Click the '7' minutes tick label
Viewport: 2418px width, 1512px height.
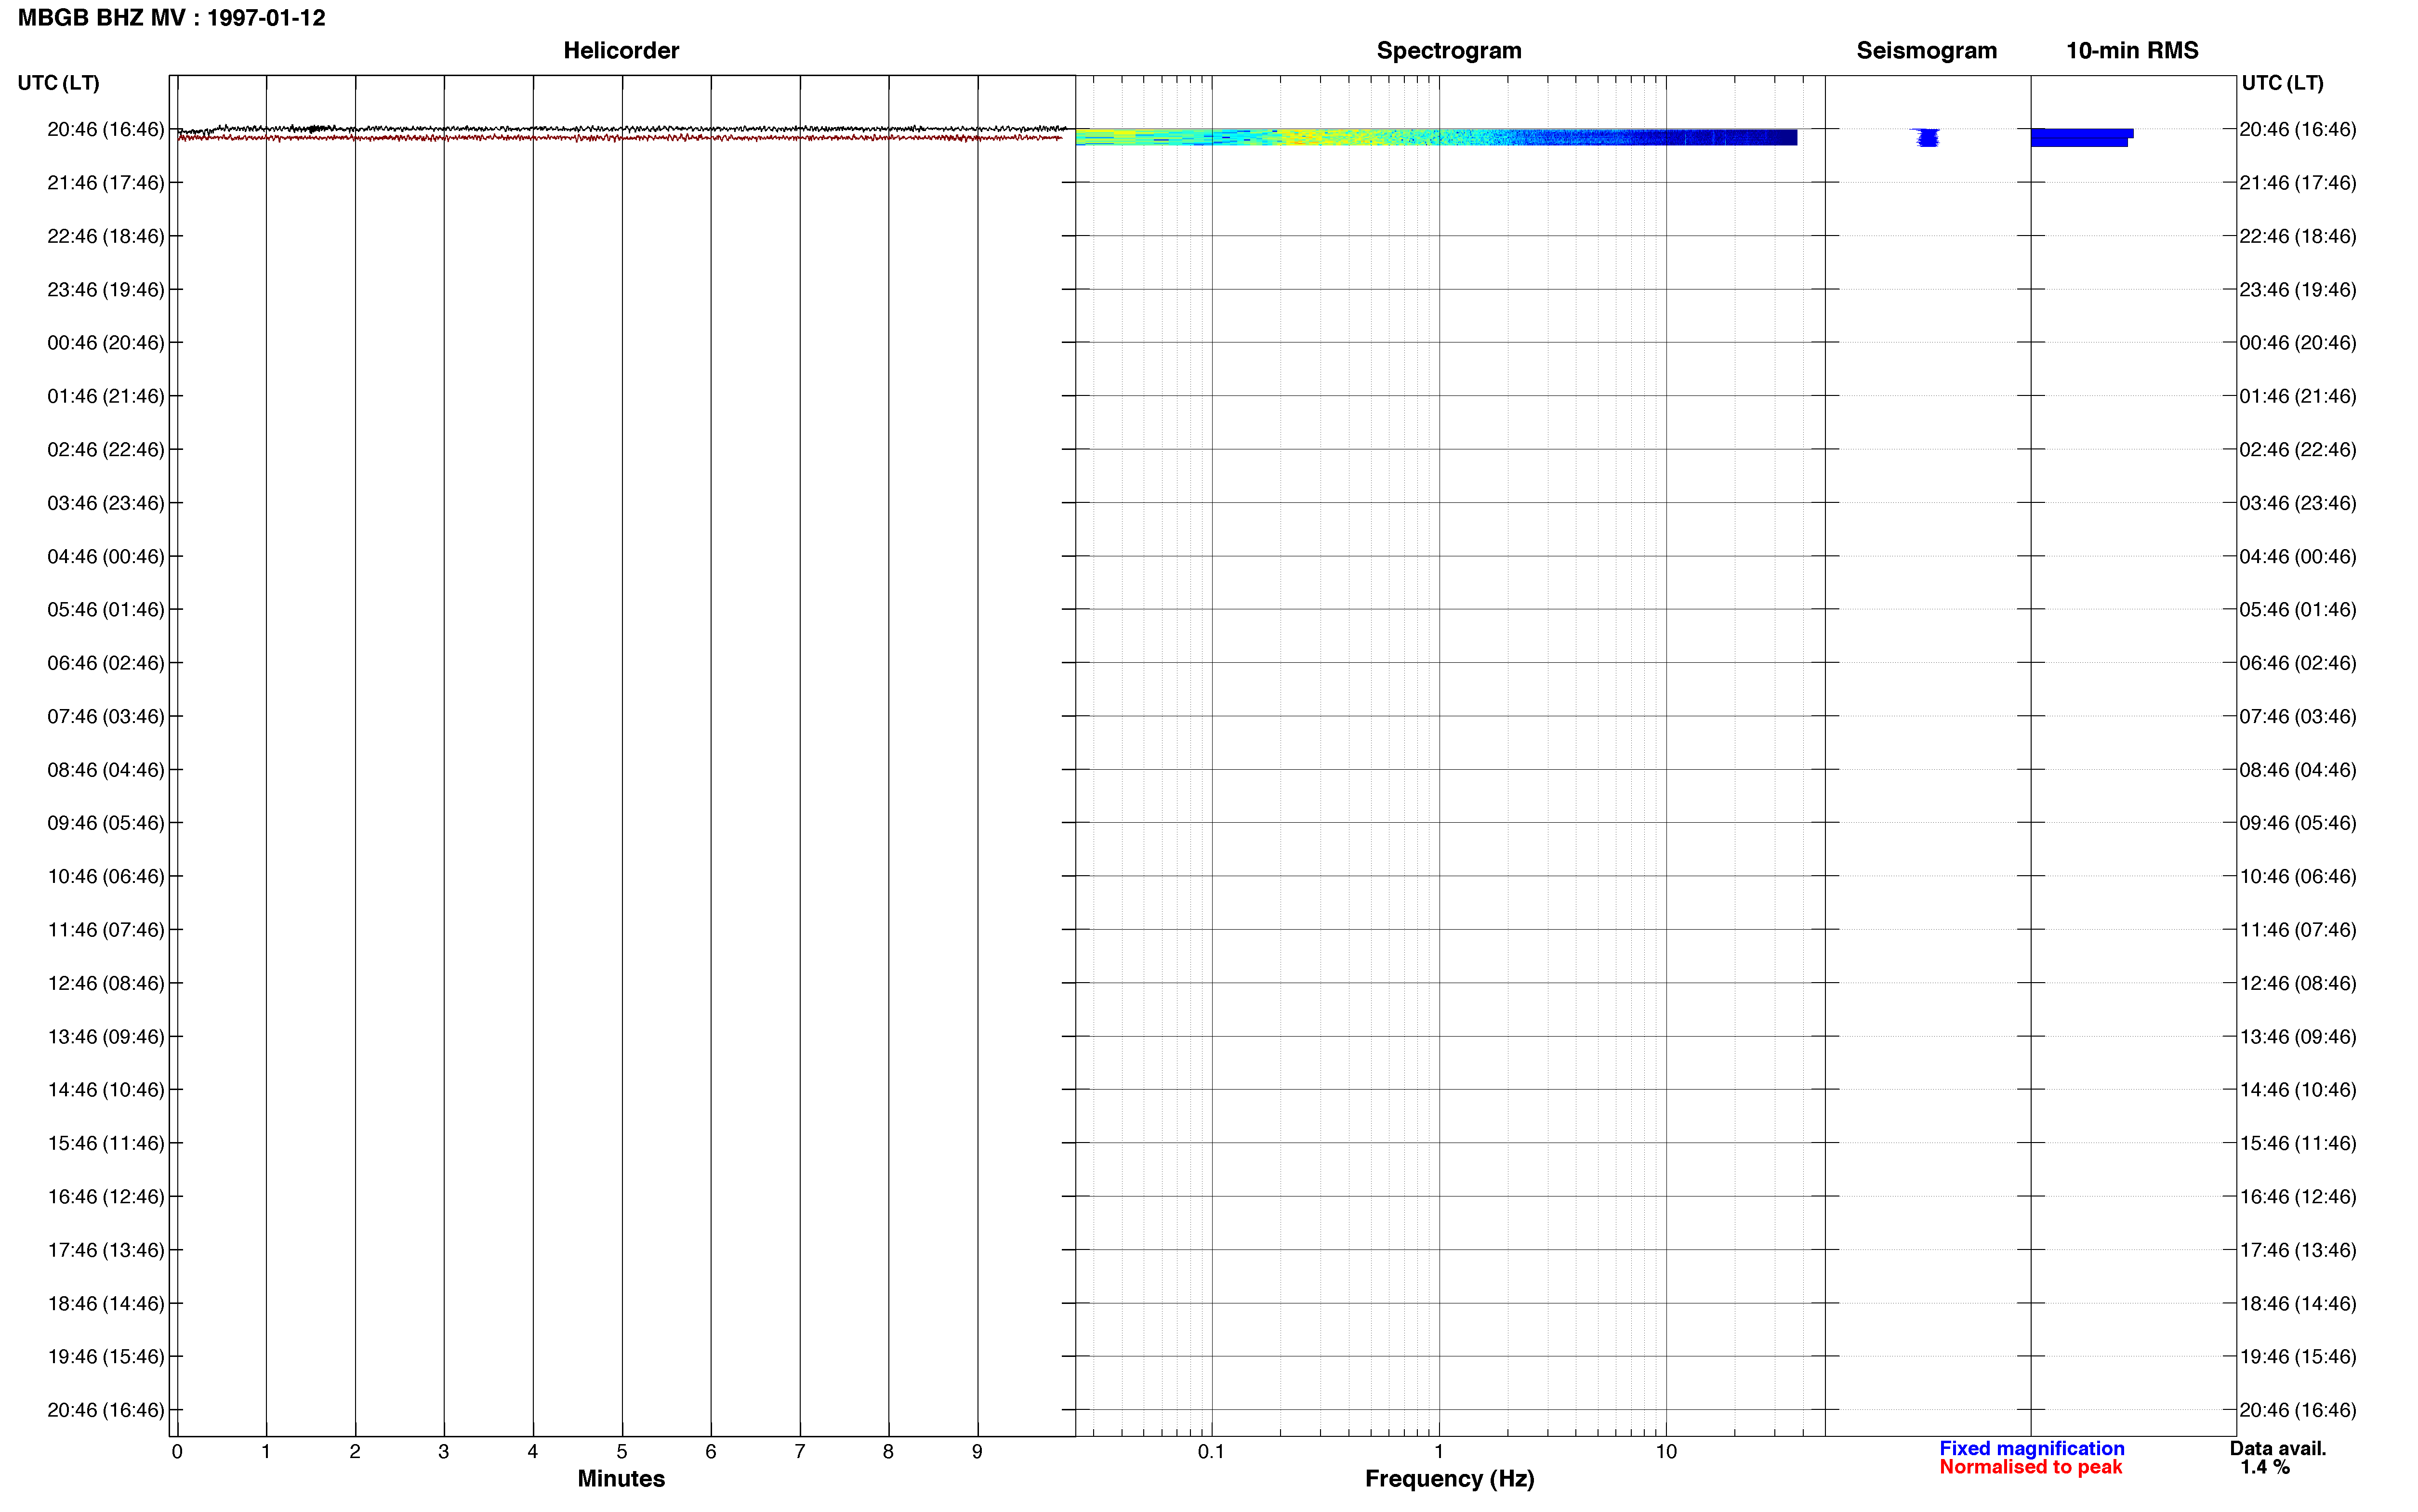click(800, 1452)
